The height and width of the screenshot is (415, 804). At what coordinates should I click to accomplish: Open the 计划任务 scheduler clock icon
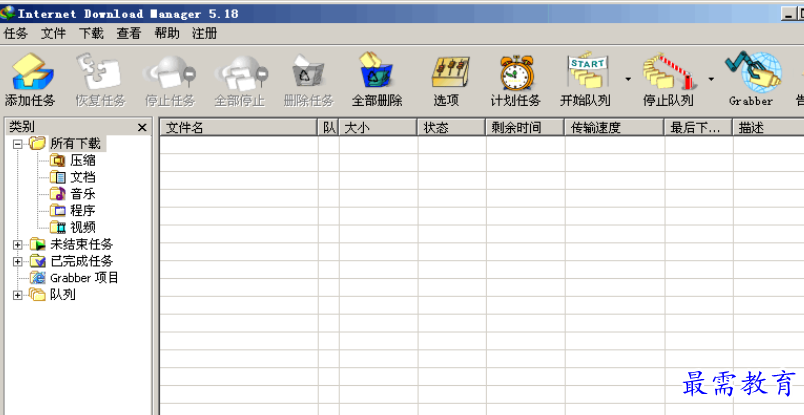click(x=516, y=73)
